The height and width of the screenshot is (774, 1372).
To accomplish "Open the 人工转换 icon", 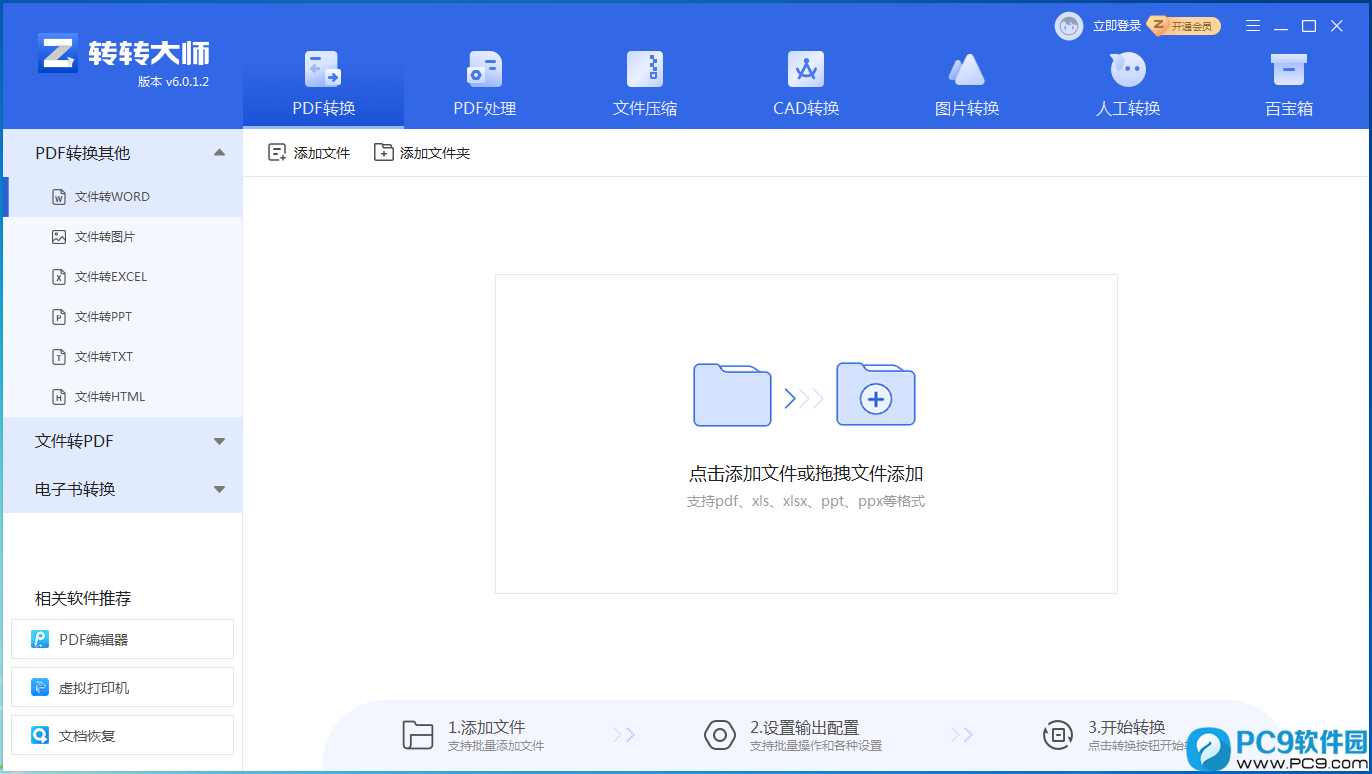I will pyautogui.click(x=1128, y=69).
